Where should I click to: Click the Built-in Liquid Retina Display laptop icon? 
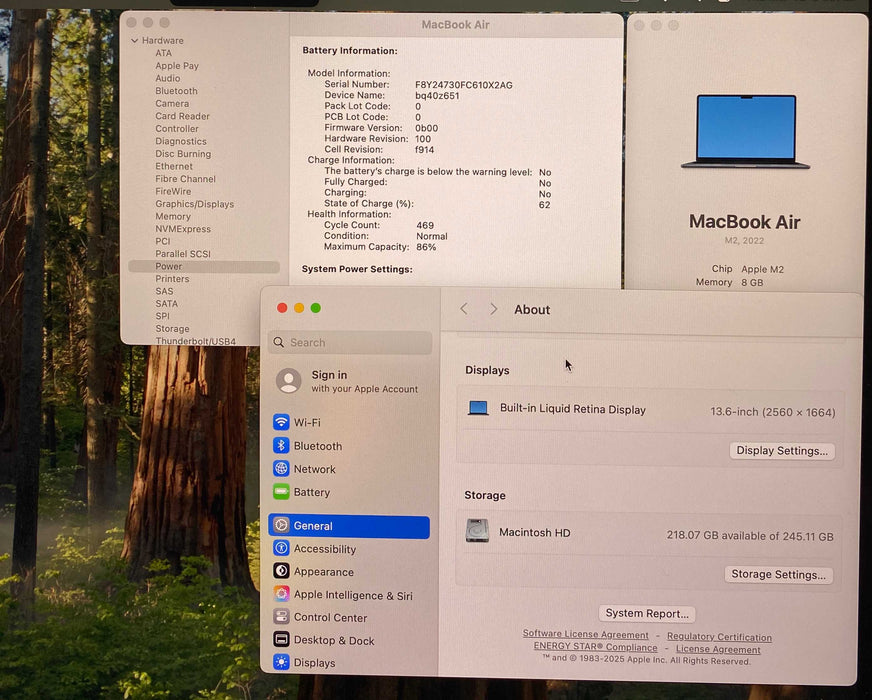(x=478, y=408)
